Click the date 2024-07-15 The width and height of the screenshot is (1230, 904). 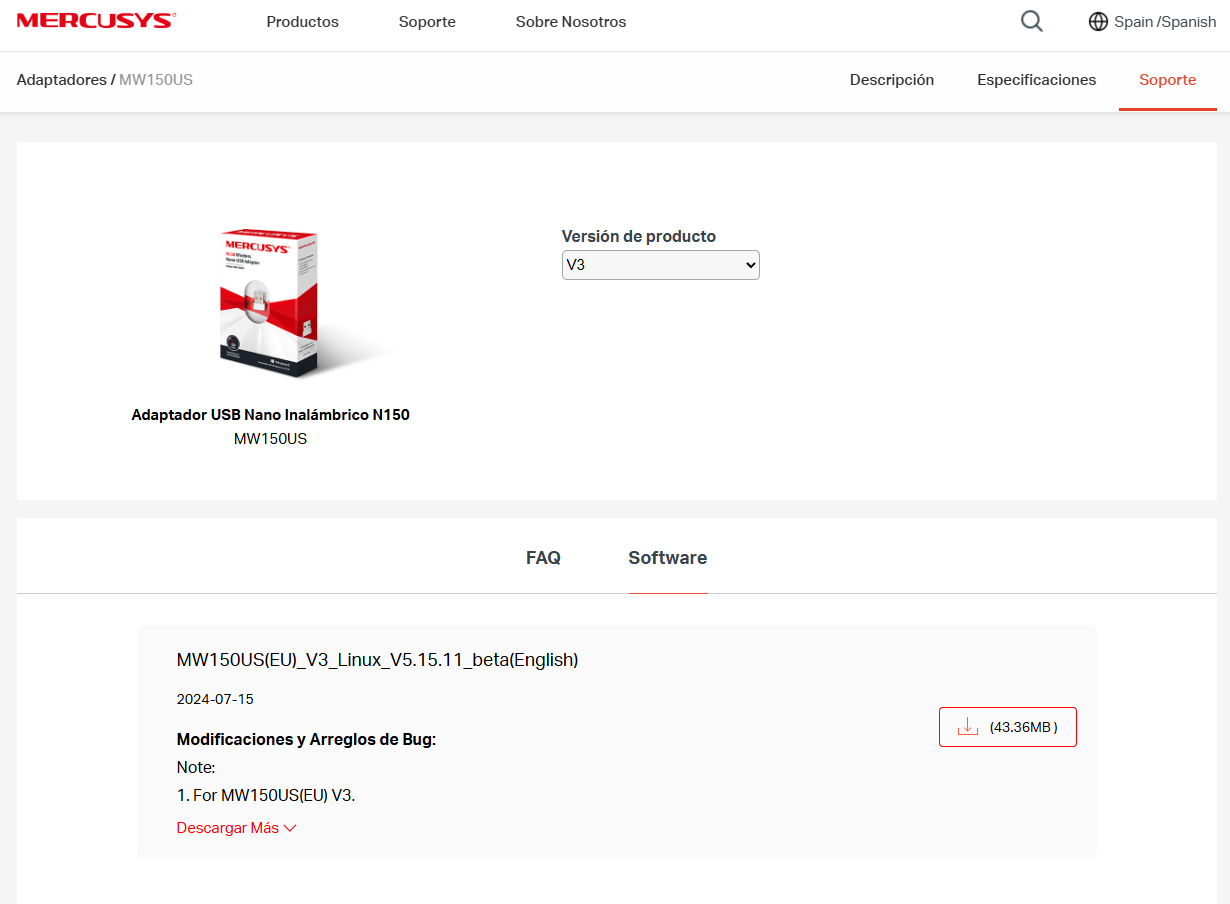[x=215, y=699]
